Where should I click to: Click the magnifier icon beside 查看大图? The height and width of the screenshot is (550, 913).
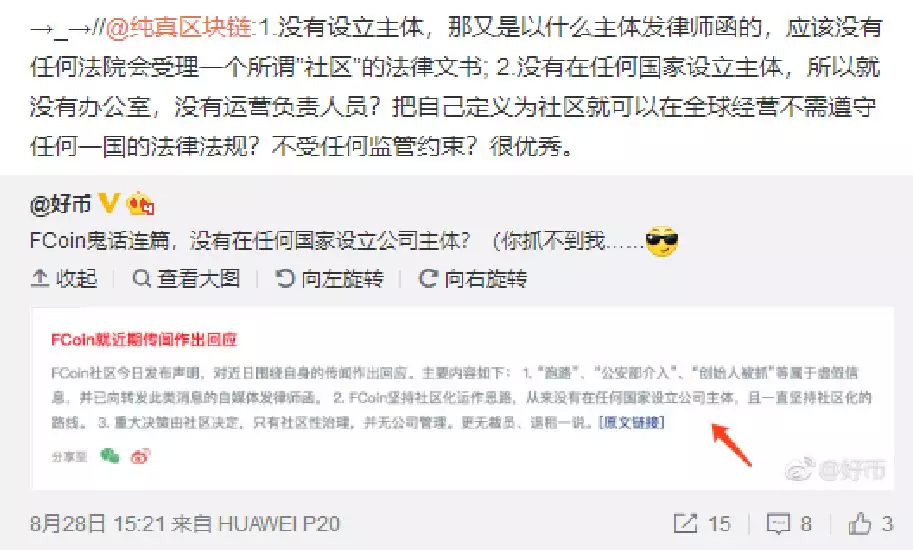coord(141,279)
